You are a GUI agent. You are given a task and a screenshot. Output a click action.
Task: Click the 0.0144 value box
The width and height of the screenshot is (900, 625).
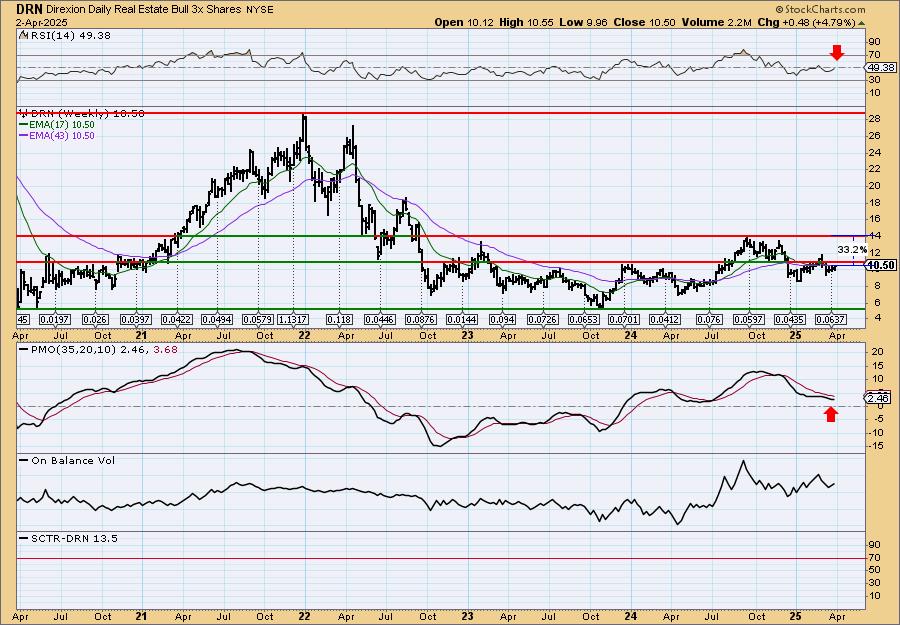462,319
